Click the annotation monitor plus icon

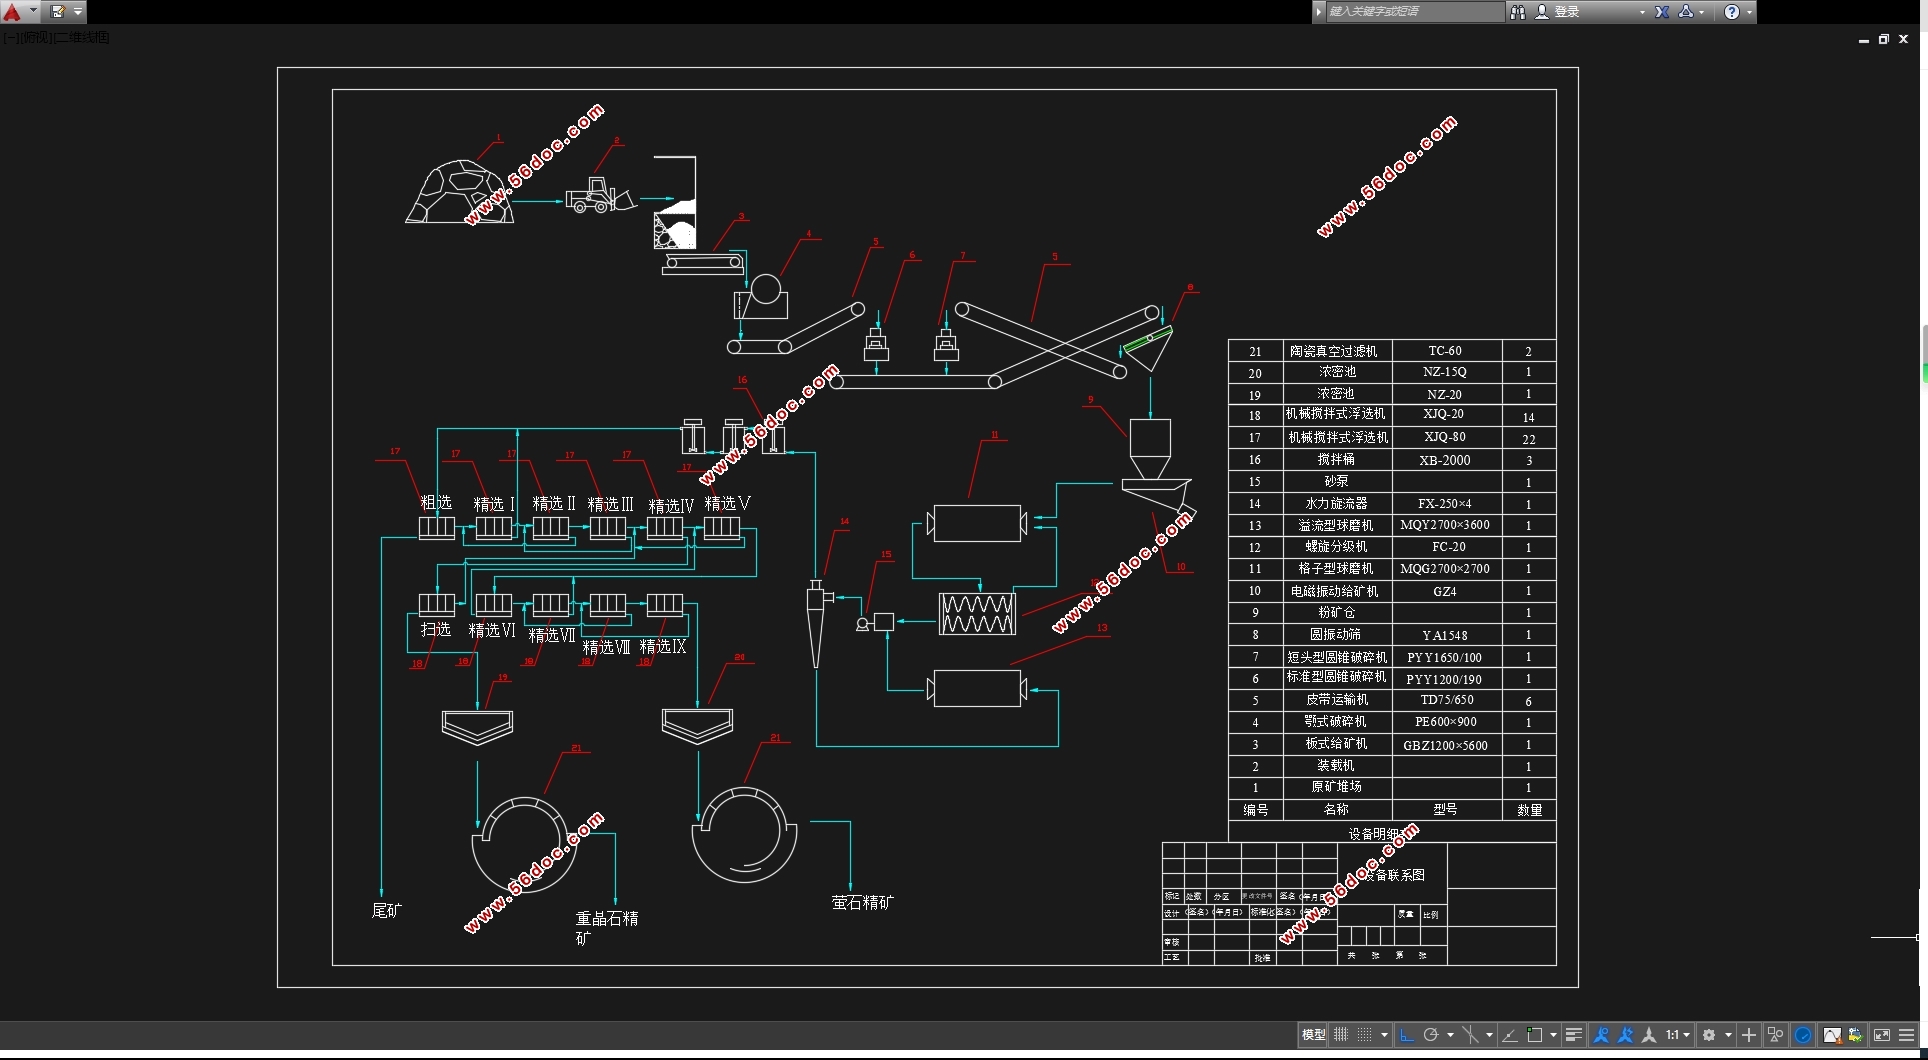click(1749, 1035)
